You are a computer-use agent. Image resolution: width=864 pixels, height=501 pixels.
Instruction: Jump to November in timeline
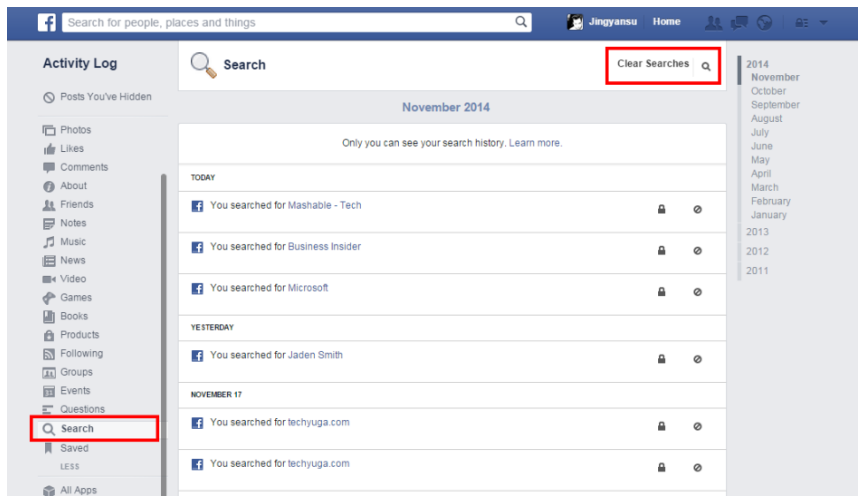pyautogui.click(x=775, y=77)
